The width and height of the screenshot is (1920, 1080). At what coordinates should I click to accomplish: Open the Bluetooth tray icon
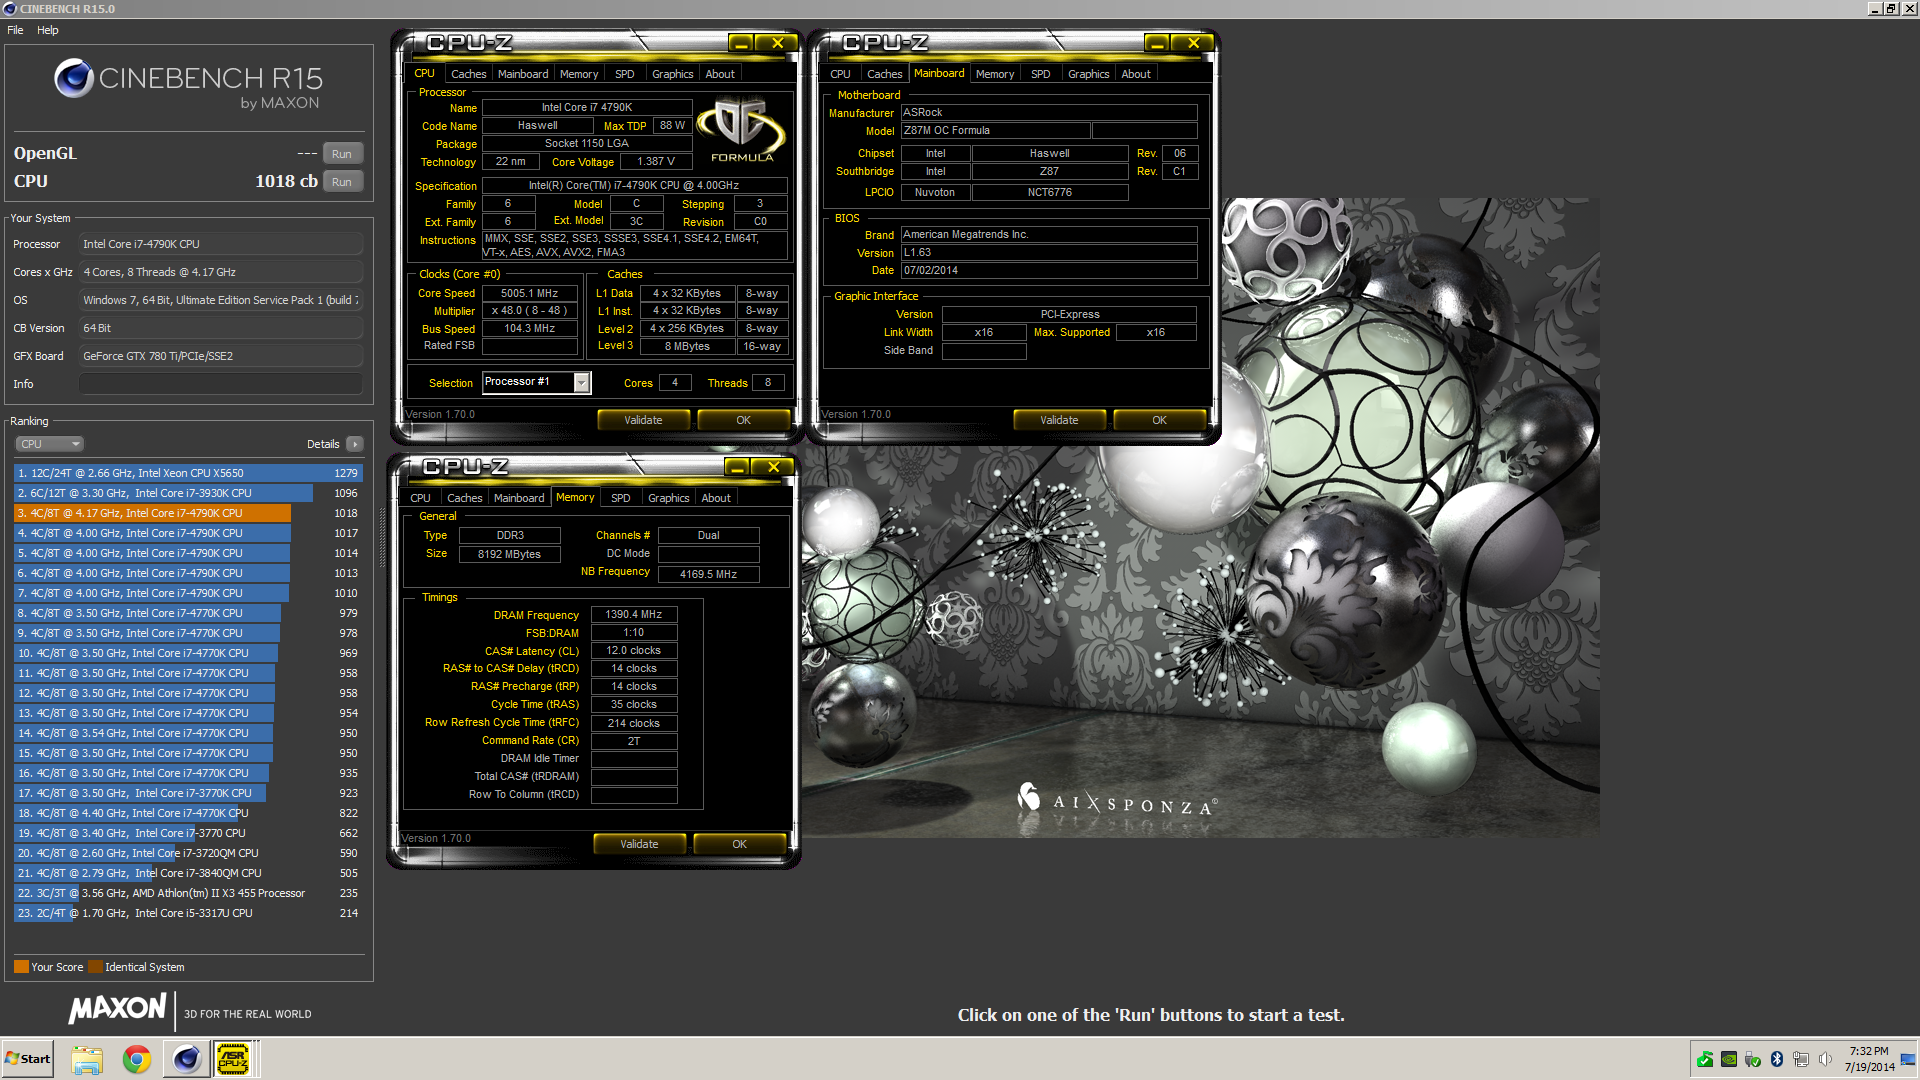(x=1777, y=1059)
